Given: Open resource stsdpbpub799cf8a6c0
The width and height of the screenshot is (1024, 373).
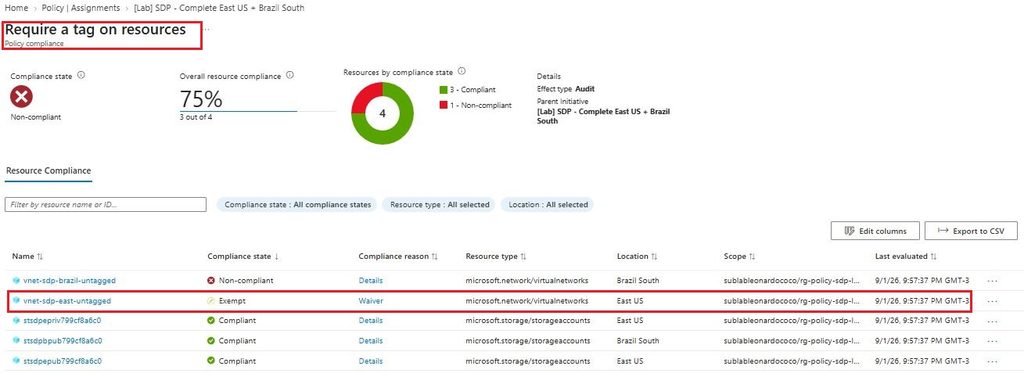Looking at the screenshot, I should 63,340.
